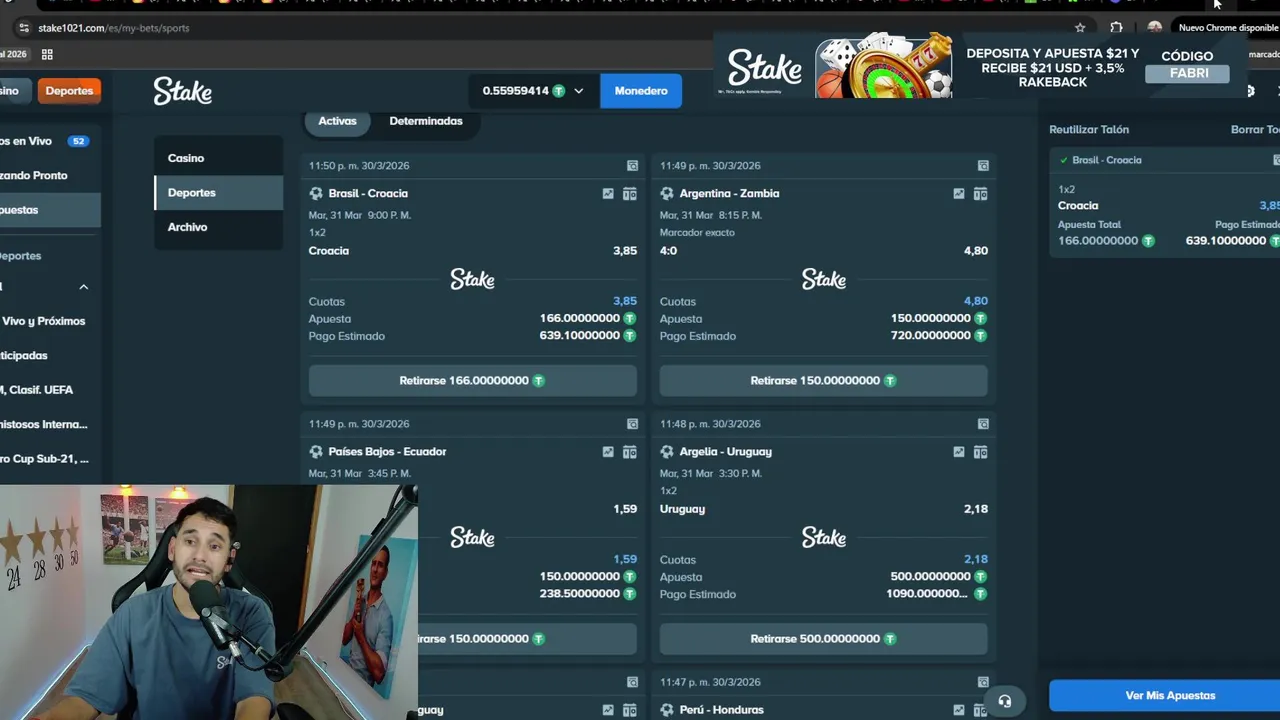Click Nuevo Chrome disponible update button
The height and width of the screenshot is (720, 1280).
(1226, 28)
